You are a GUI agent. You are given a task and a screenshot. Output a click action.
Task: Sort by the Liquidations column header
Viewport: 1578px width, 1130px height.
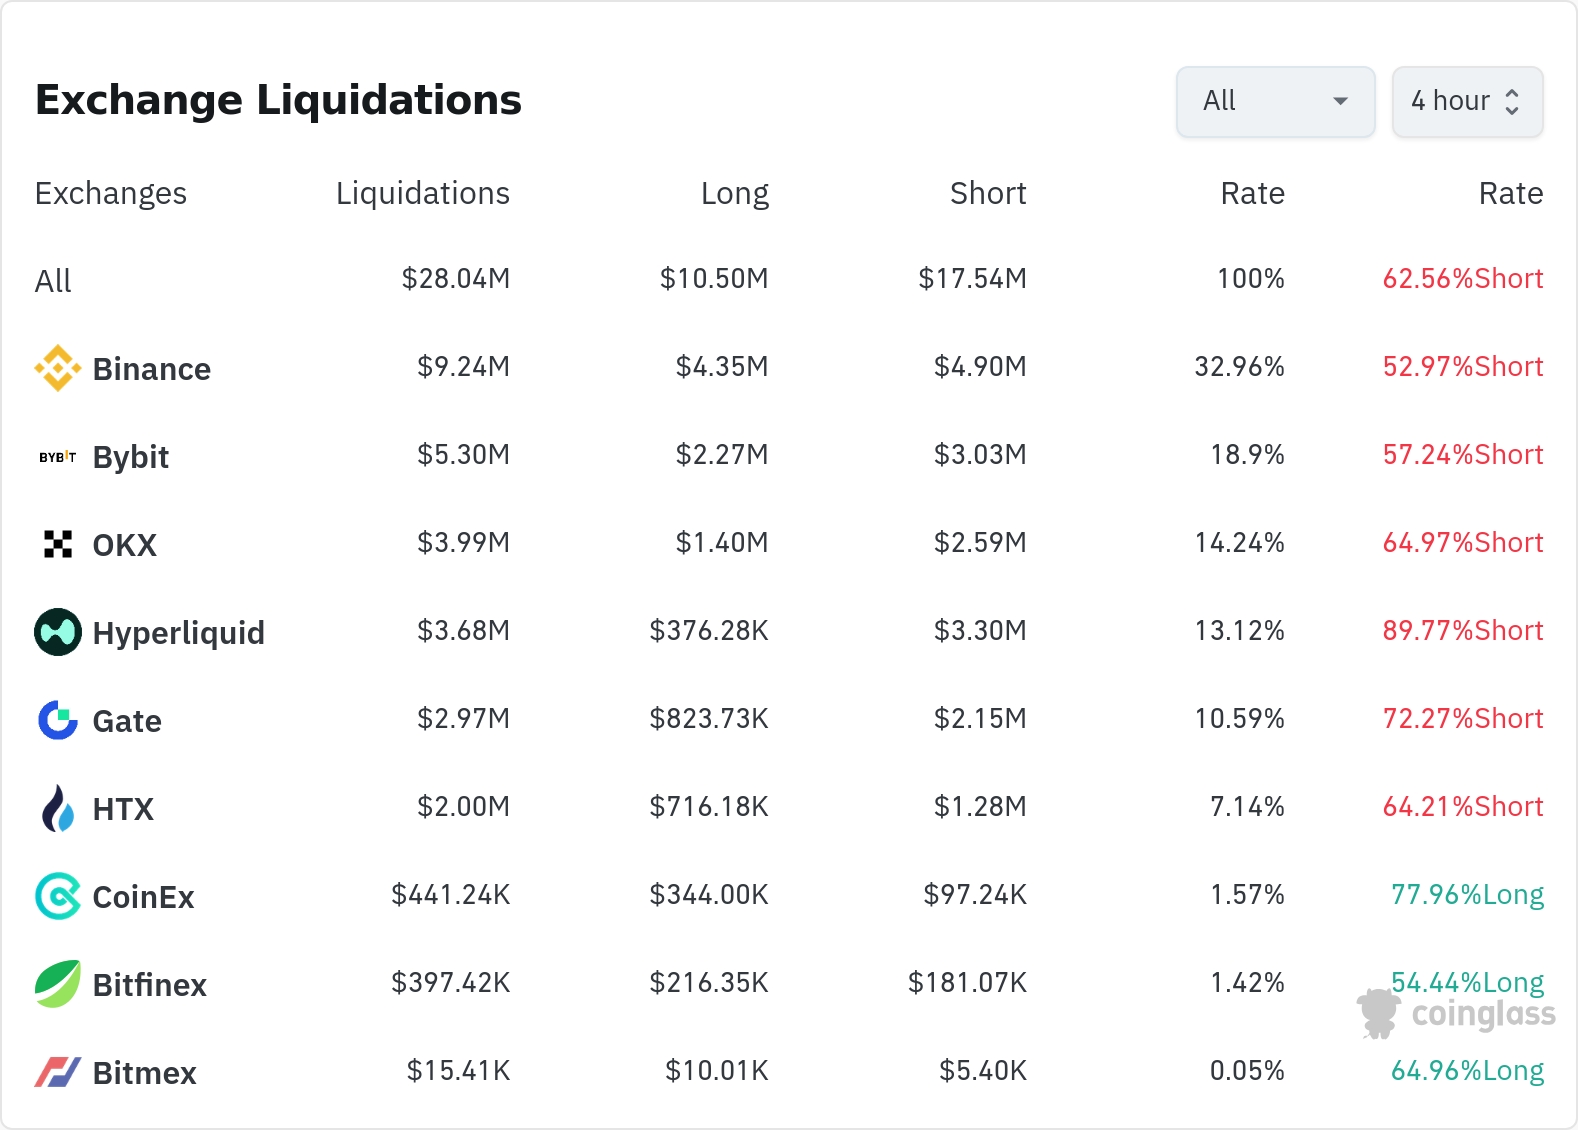422,193
